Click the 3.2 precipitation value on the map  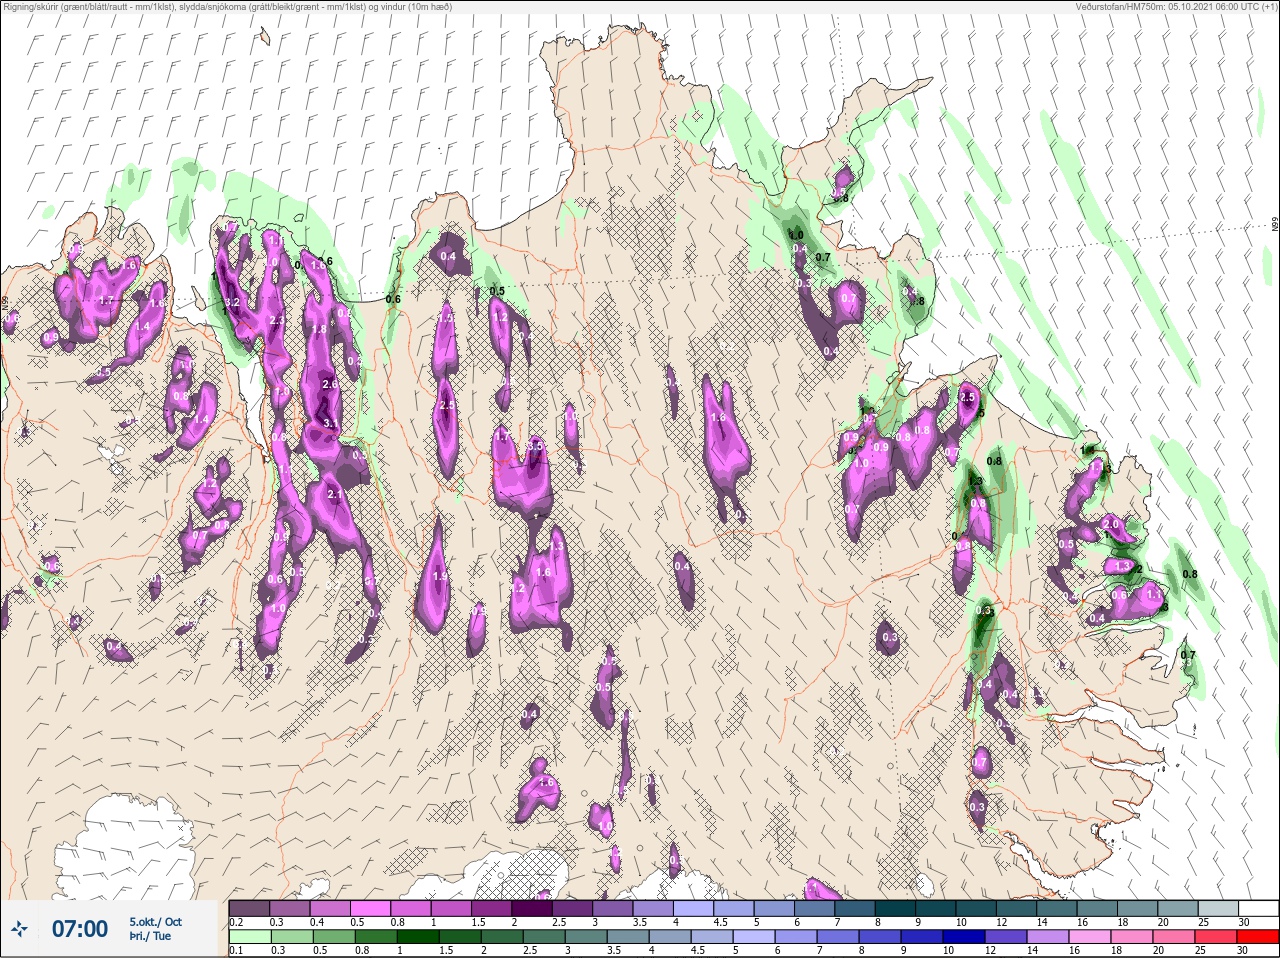232,302
